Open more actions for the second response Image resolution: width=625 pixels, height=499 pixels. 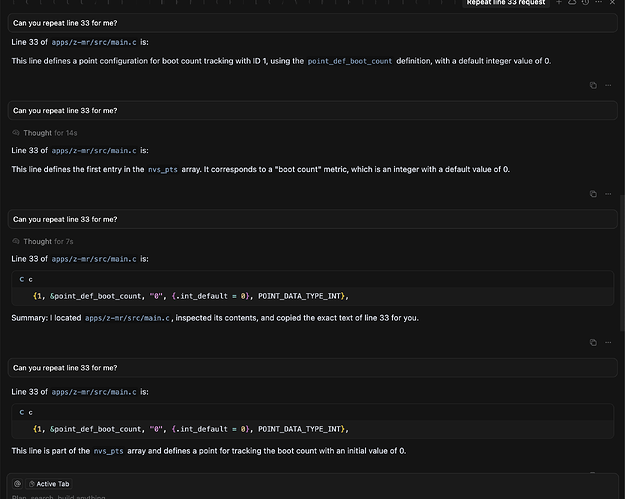[x=608, y=194]
